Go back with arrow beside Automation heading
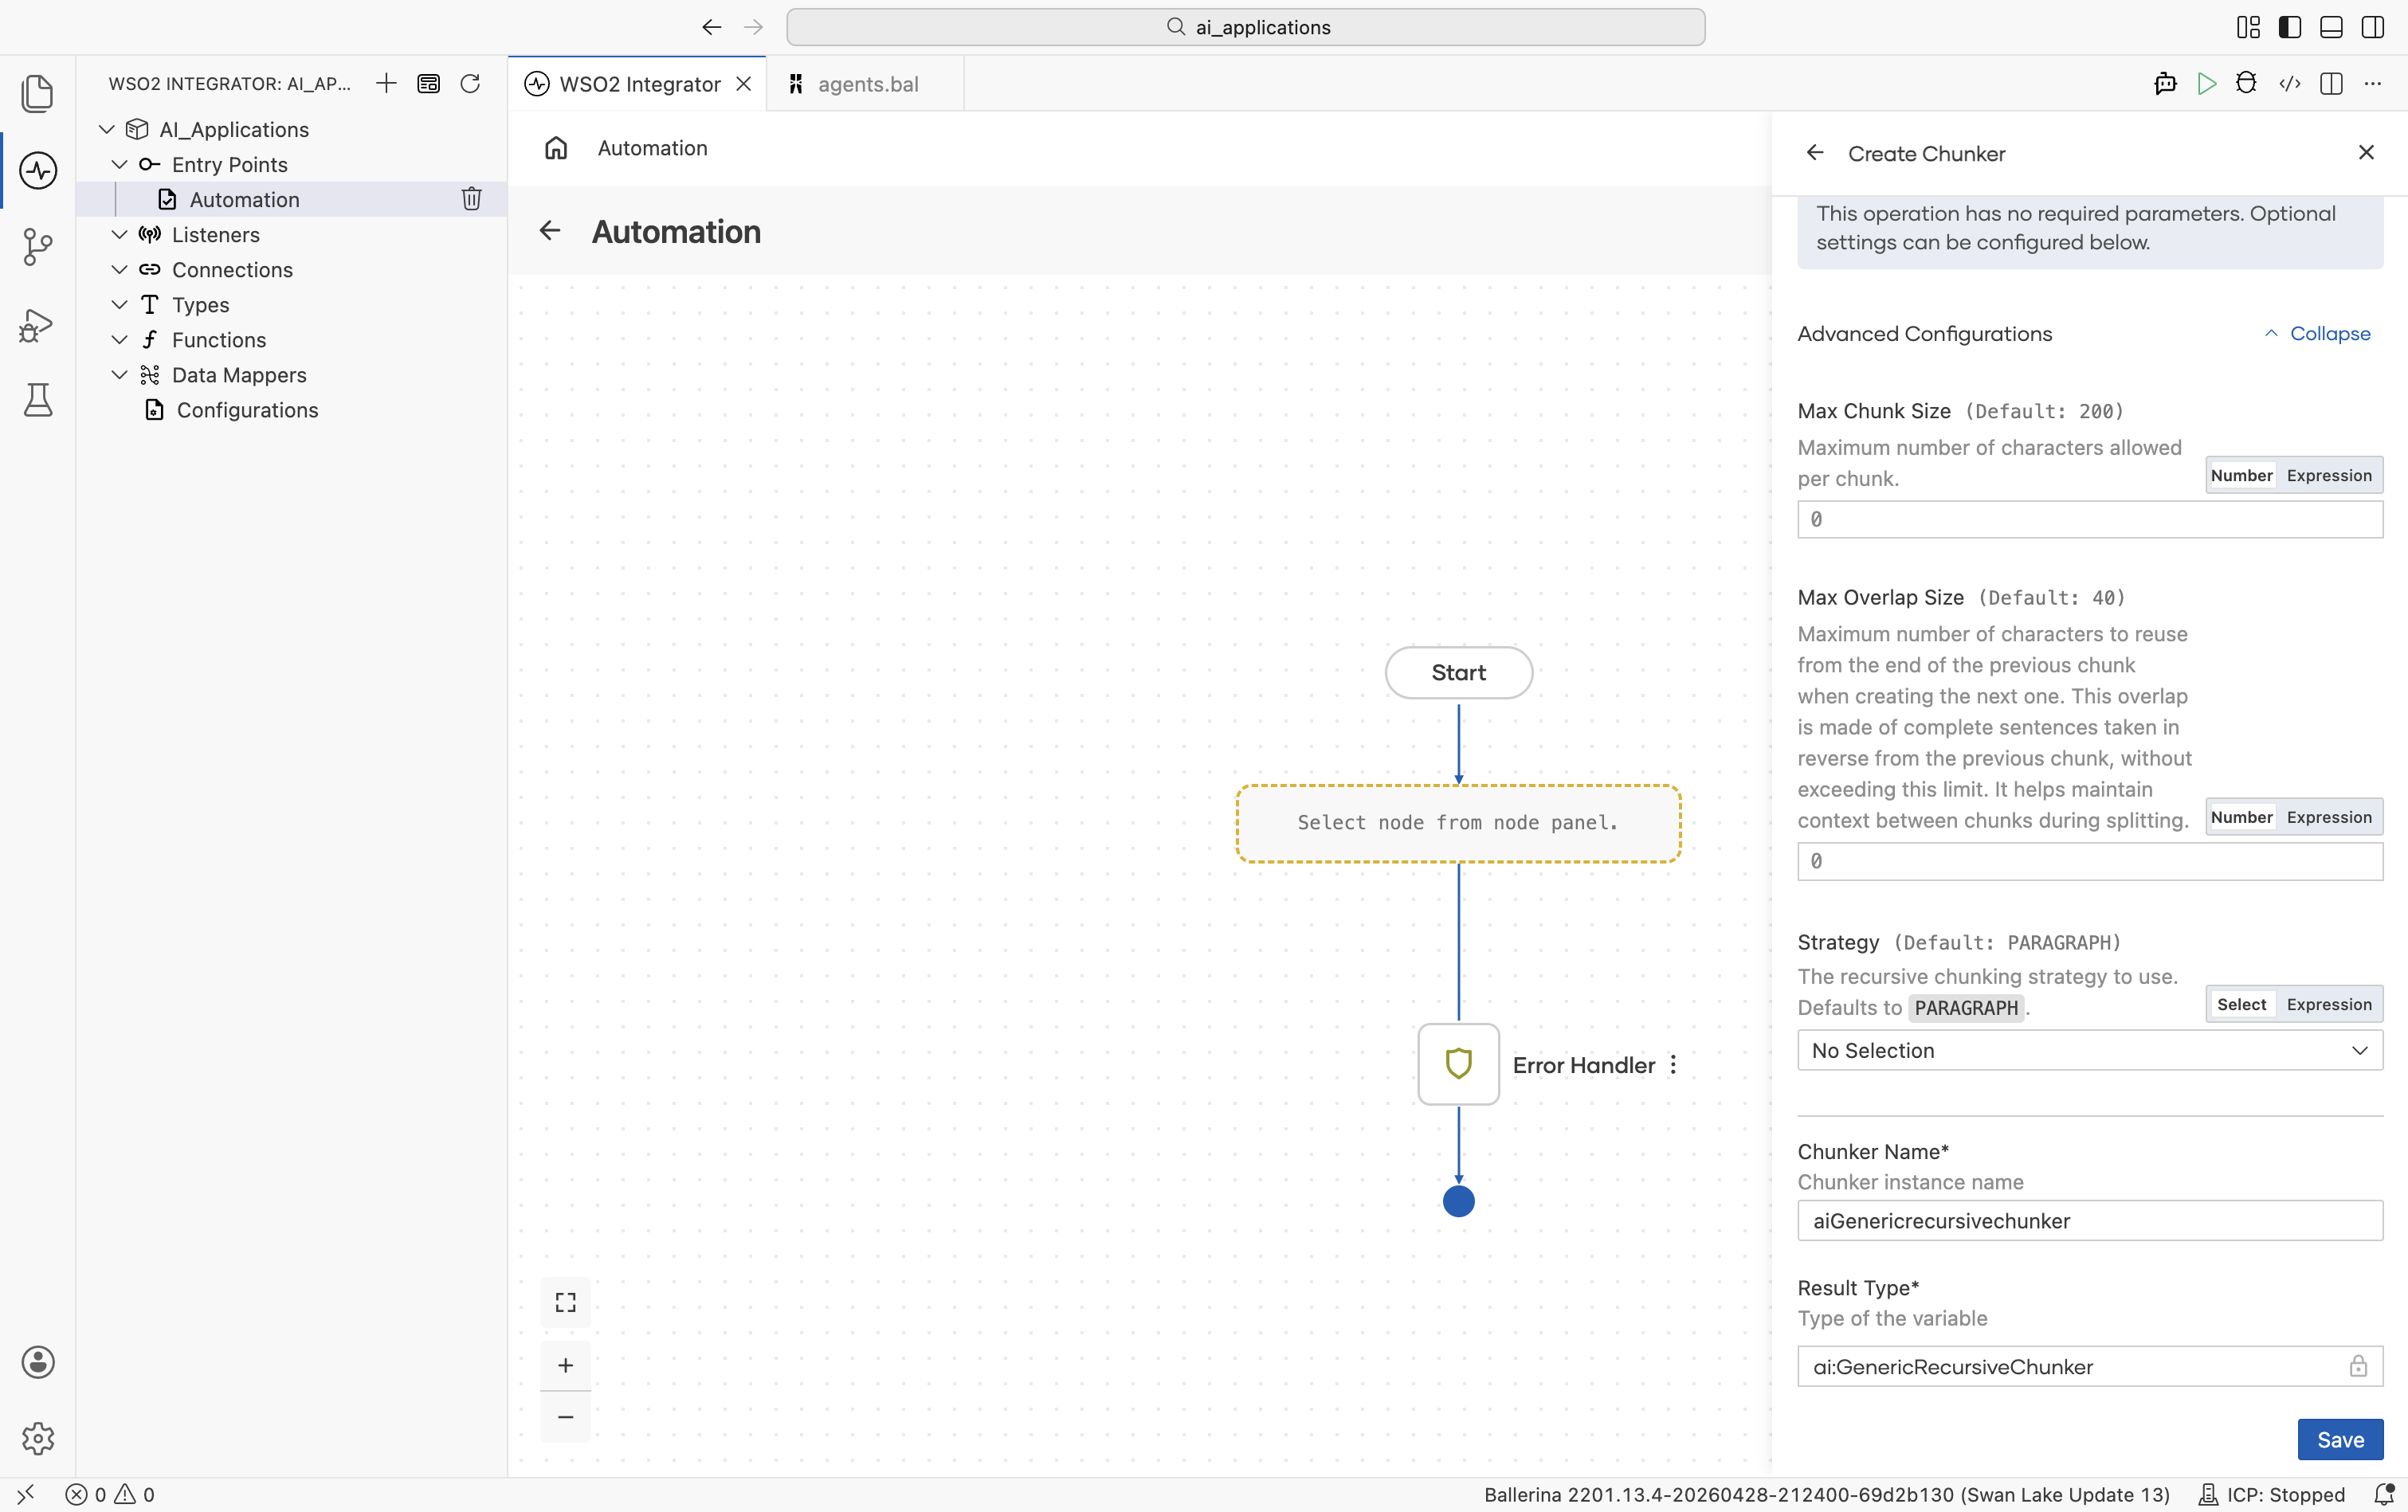This screenshot has width=2408, height=1512. click(550, 231)
